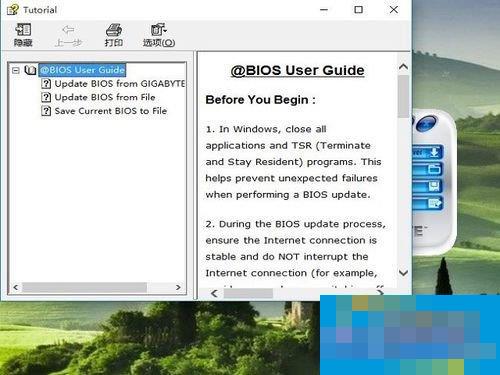Click the content pane horizontal scrollbar thumb
Screen dimensions: 500x375
pyautogui.click(x=248, y=293)
